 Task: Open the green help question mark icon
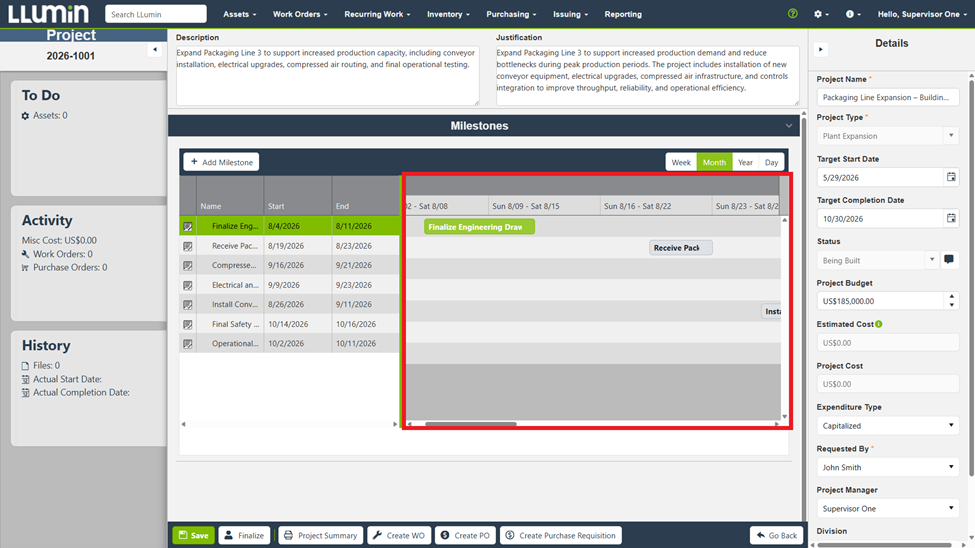(792, 14)
